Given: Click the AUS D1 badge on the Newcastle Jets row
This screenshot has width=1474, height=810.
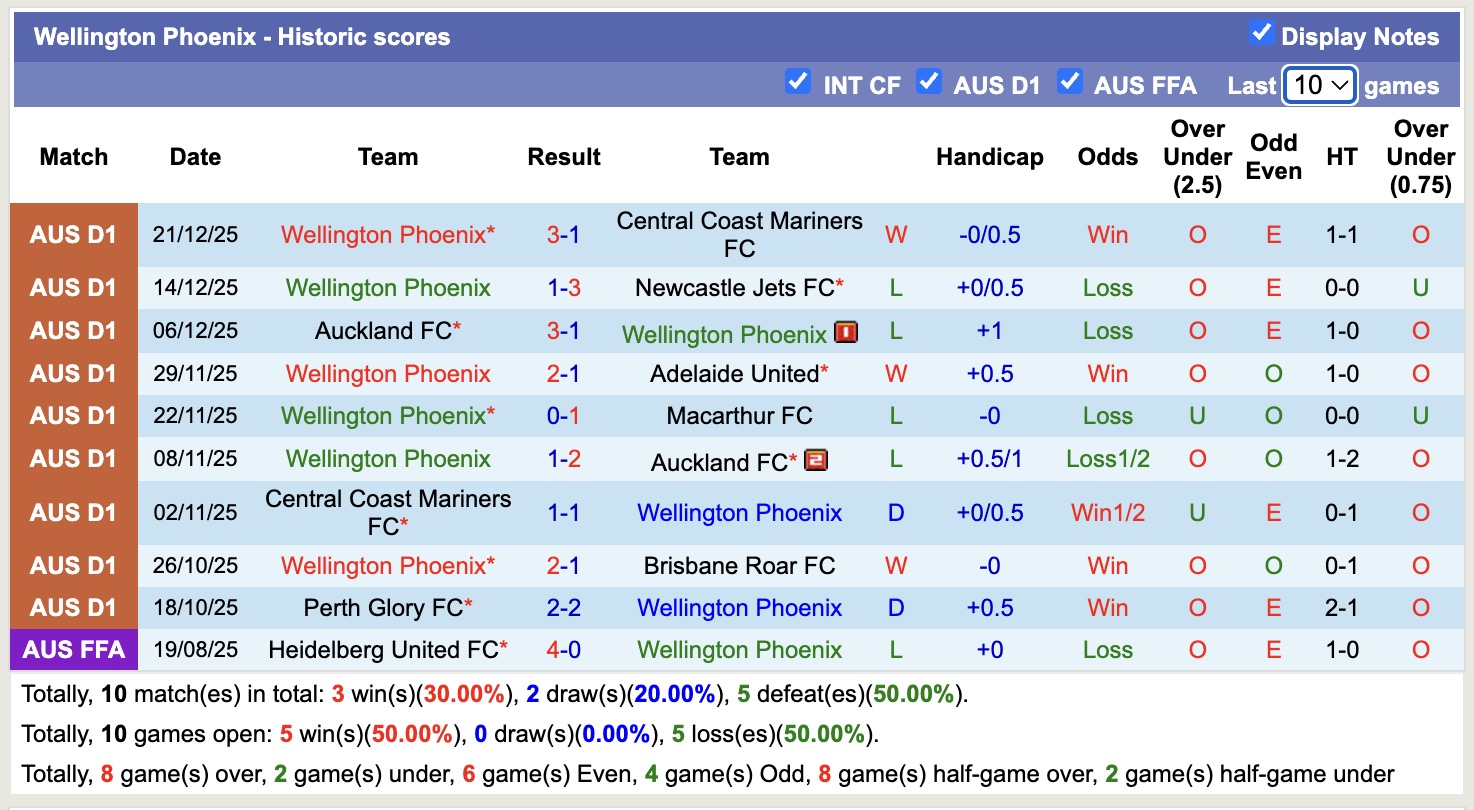Looking at the screenshot, I should point(74,288).
